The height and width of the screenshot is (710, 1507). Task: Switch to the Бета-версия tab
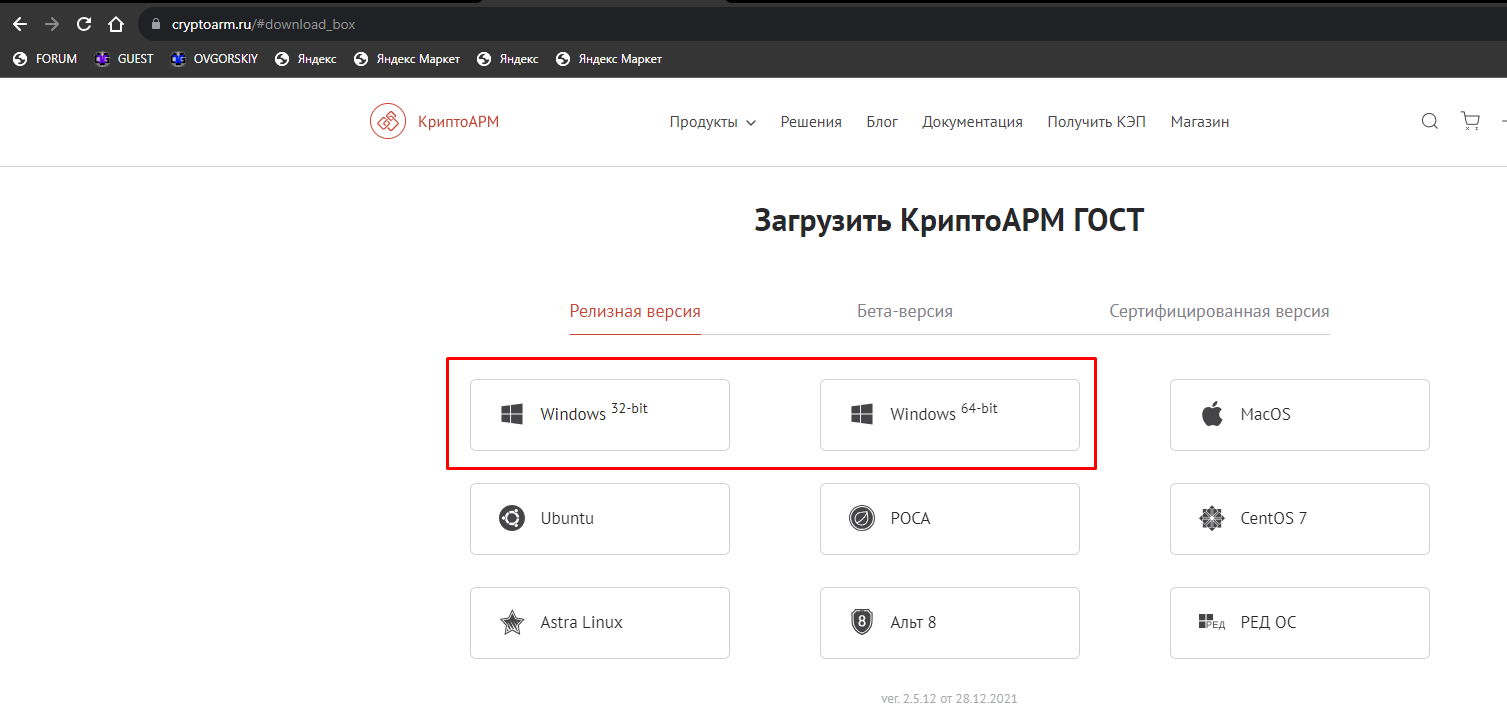click(905, 311)
